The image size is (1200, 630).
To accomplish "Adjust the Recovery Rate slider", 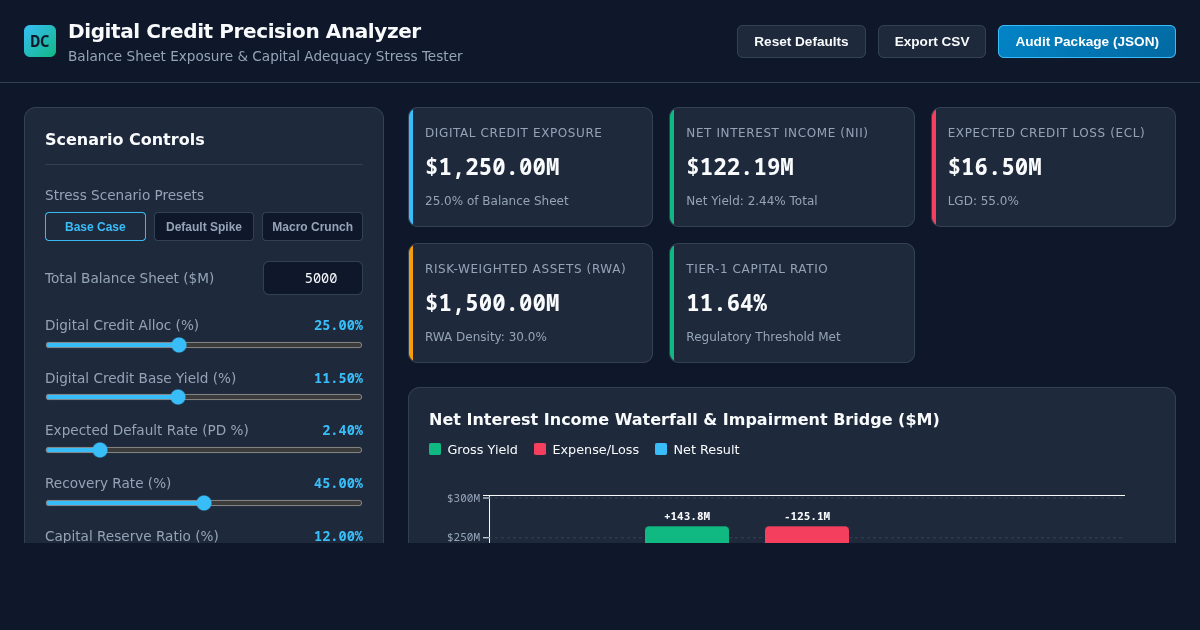I will tap(204, 503).
